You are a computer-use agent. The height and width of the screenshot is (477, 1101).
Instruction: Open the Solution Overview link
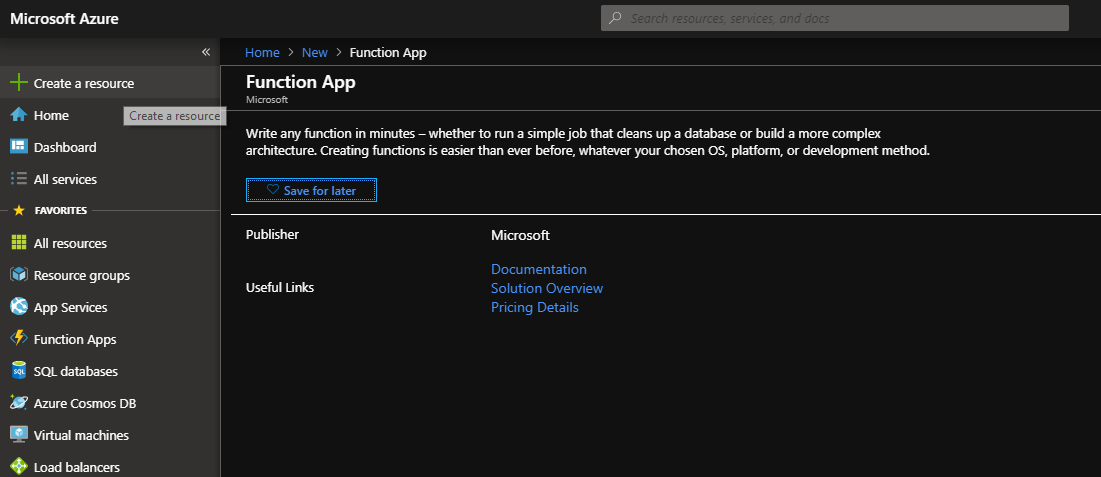click(547, 288)
